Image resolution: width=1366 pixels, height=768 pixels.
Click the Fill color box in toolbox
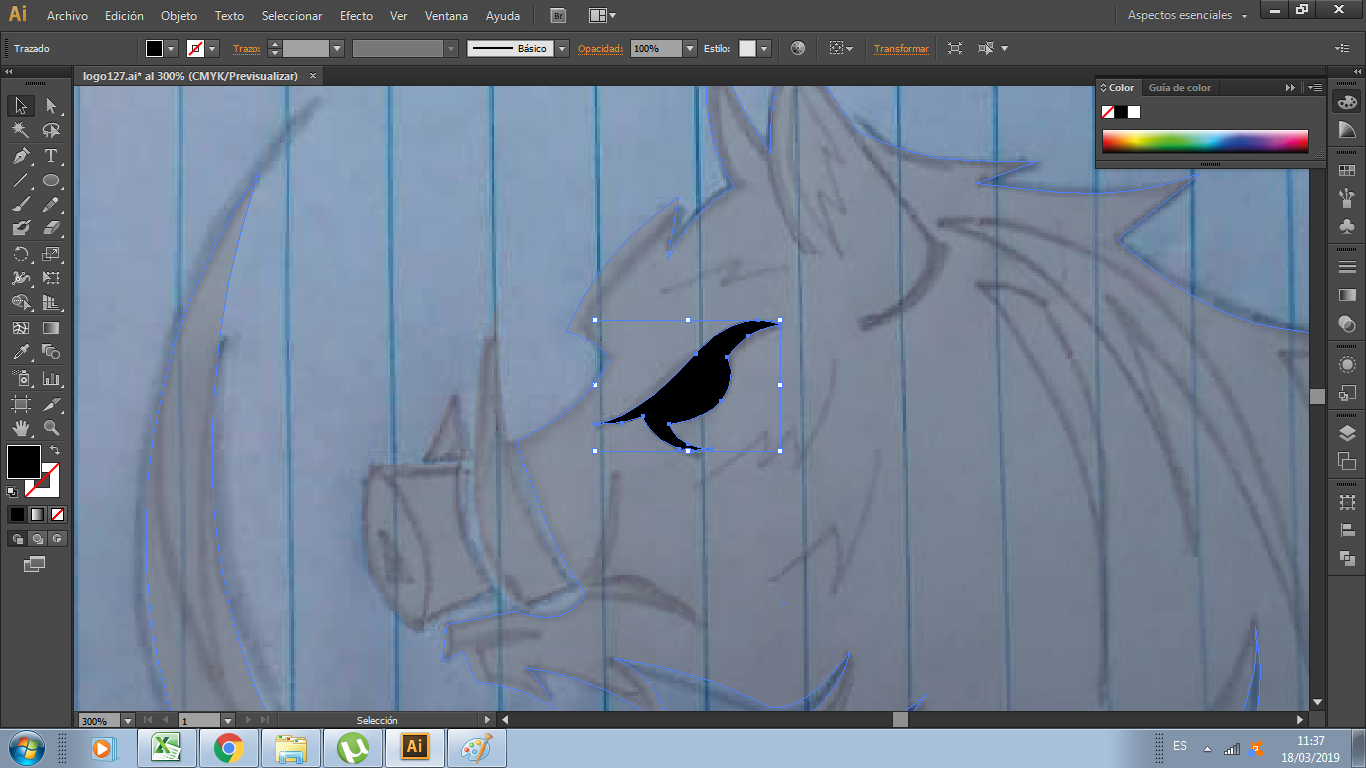click(24, 462)
